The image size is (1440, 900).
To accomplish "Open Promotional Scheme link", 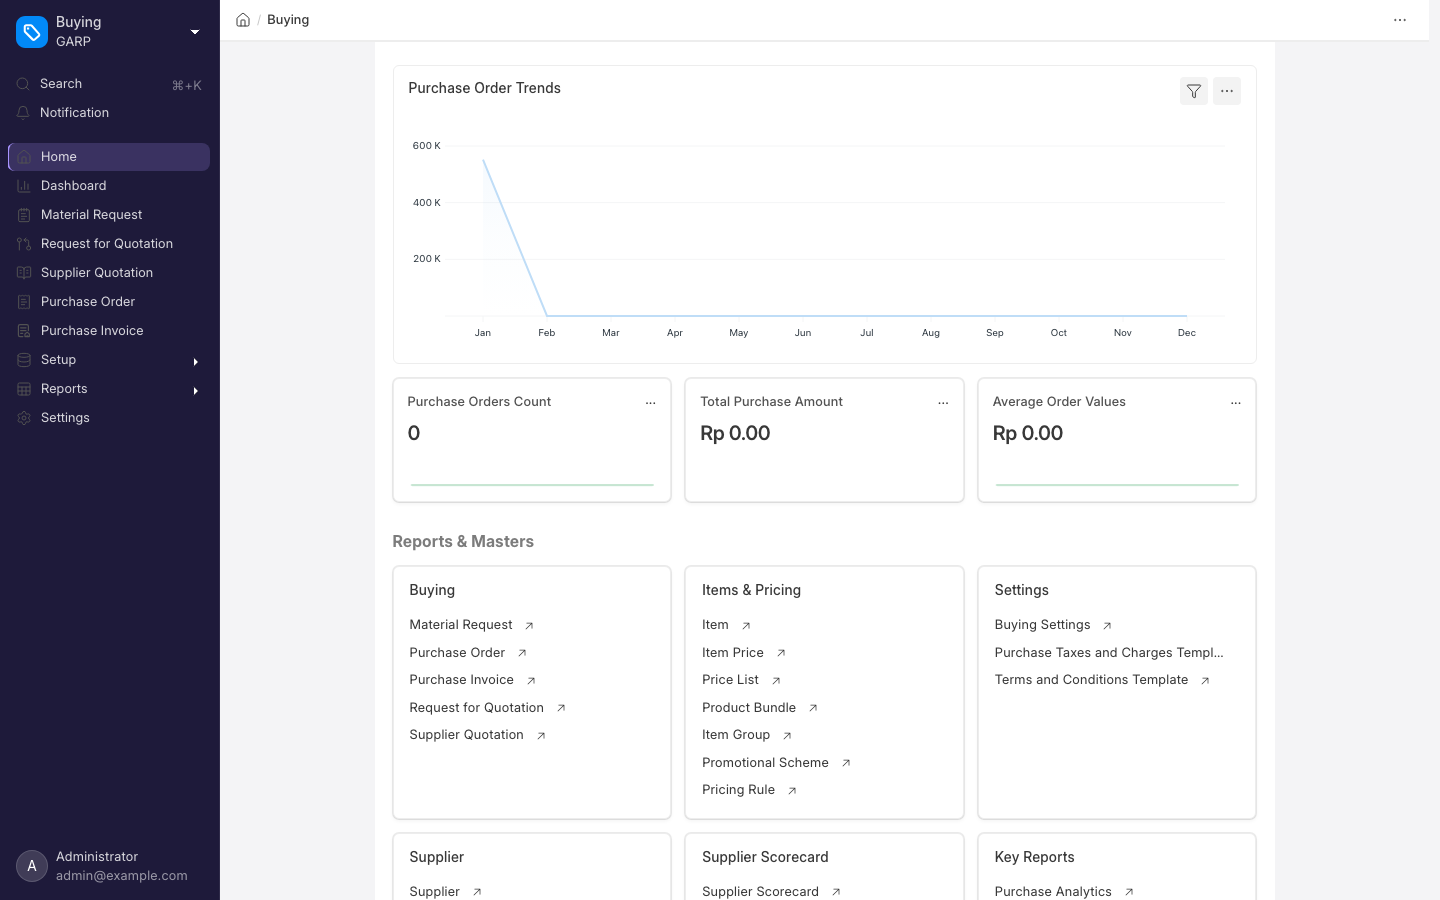I will coord(766,763).
